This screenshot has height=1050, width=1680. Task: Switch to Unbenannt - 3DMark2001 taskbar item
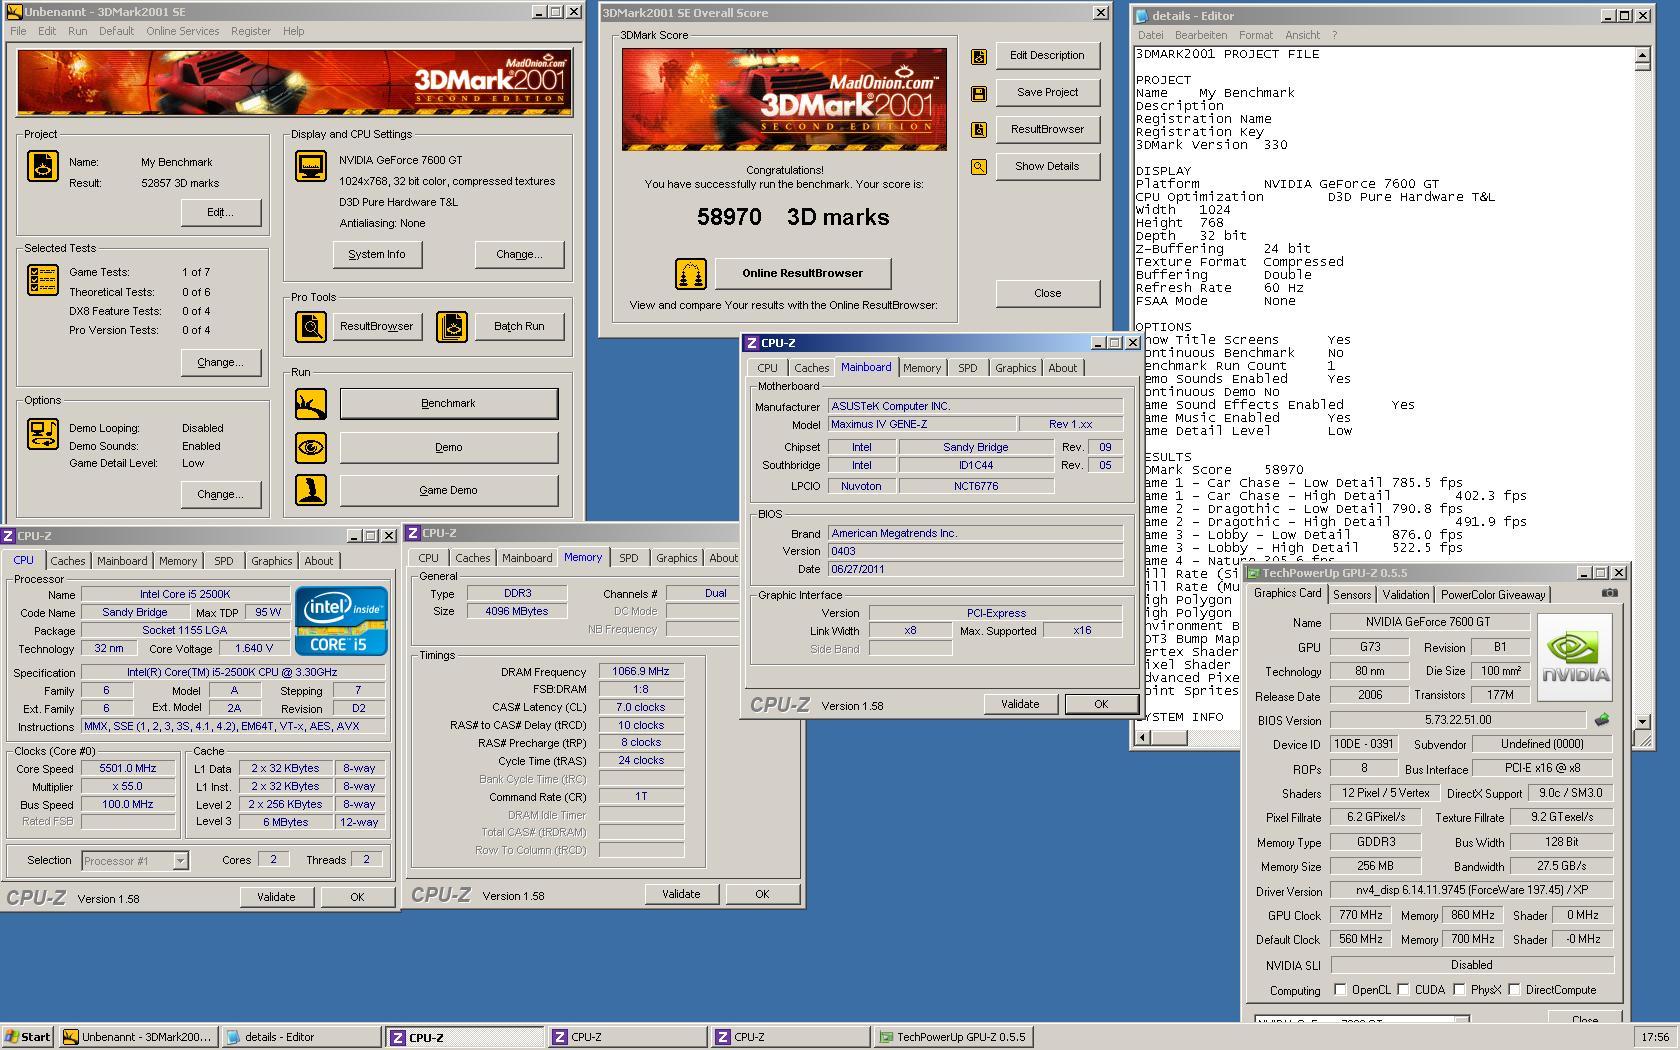(x=138, y=1037)
